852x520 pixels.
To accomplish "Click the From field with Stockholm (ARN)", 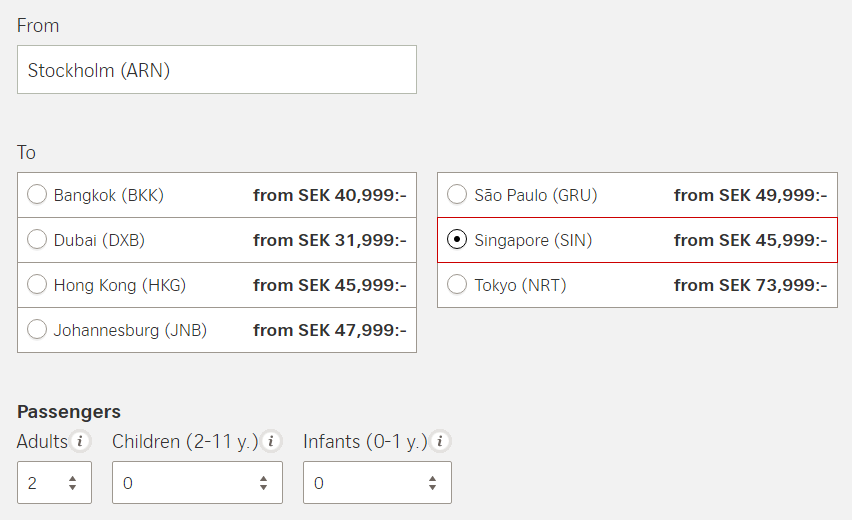I will click(216, 70).
